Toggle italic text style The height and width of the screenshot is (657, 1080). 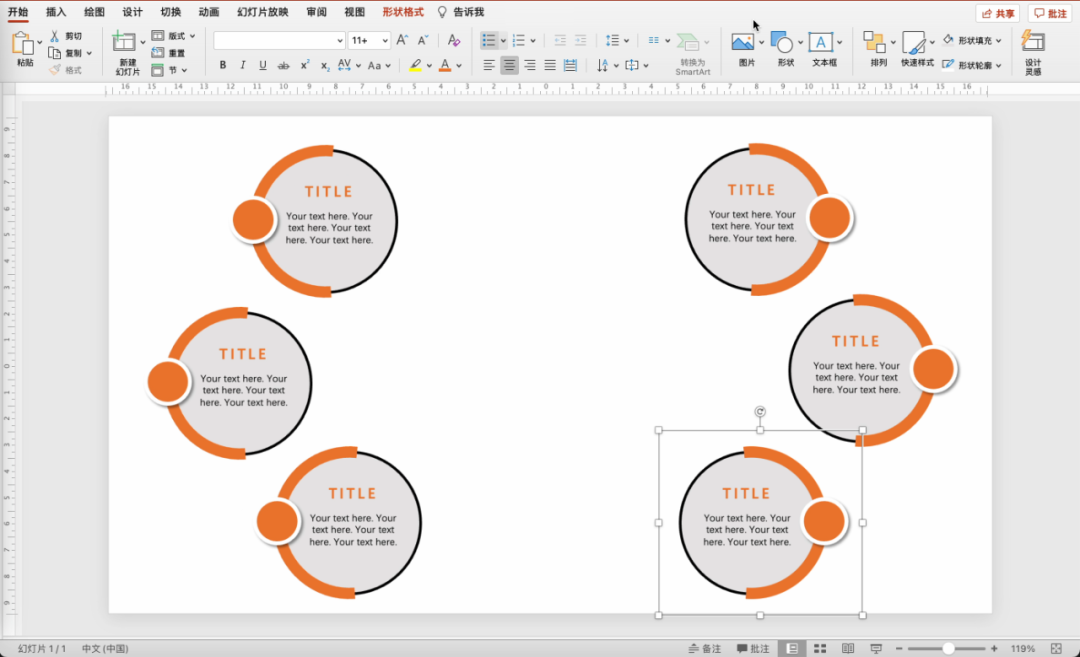[x=242, y=65]
